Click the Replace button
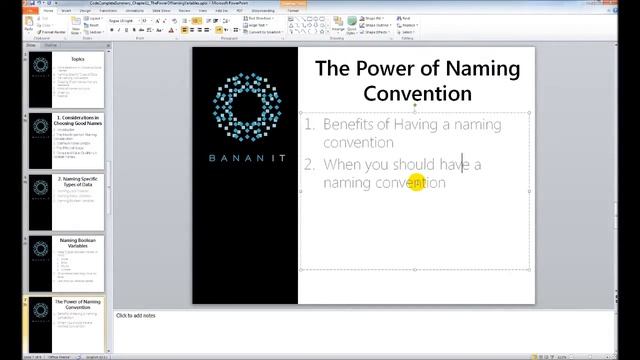 tap(407, 25)
